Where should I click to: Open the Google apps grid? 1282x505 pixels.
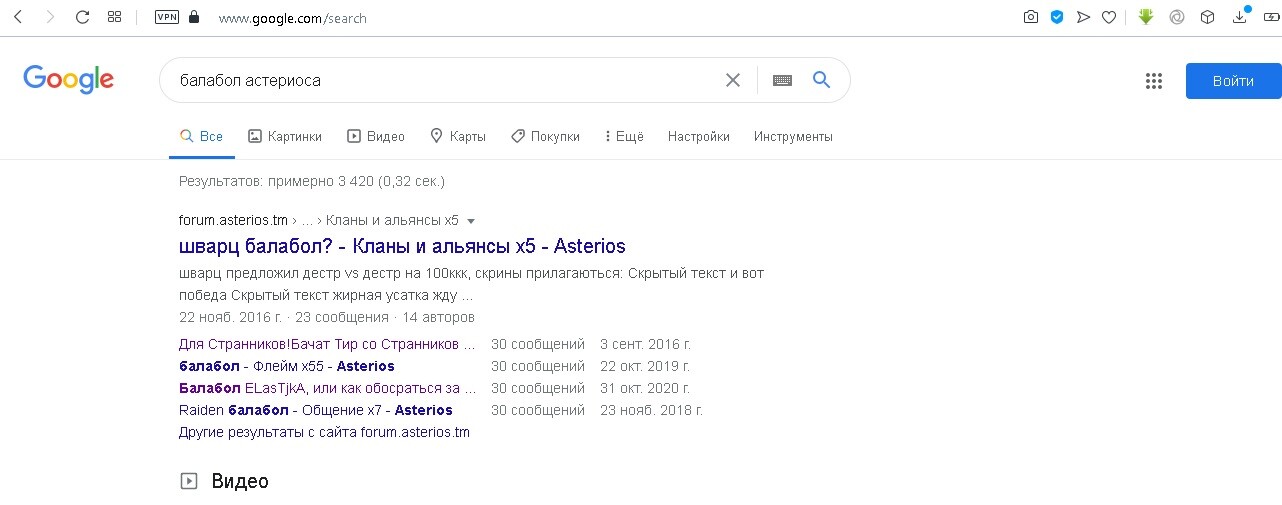pyautogui.click(x=1153, y=81)
